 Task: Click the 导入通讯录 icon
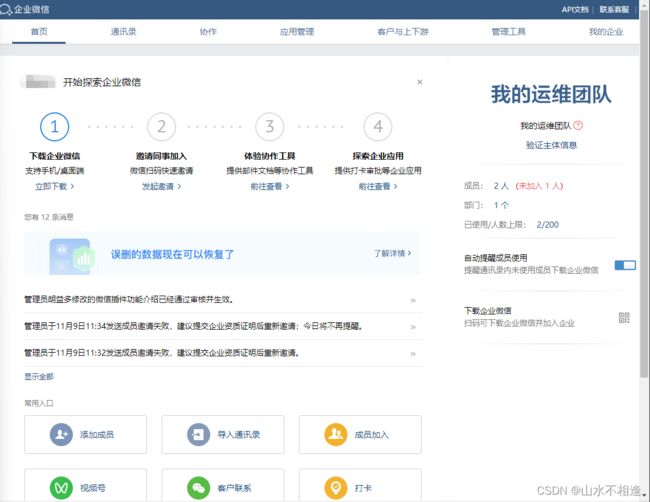point(199,434)
